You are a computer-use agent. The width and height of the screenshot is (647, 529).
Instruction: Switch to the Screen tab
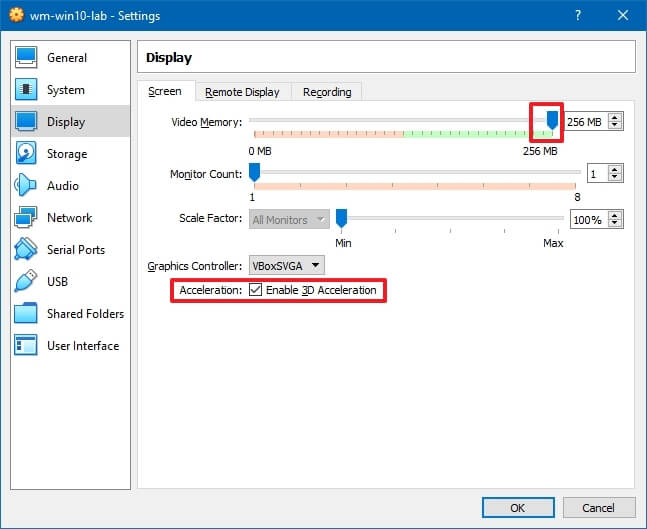pos(165,91)
